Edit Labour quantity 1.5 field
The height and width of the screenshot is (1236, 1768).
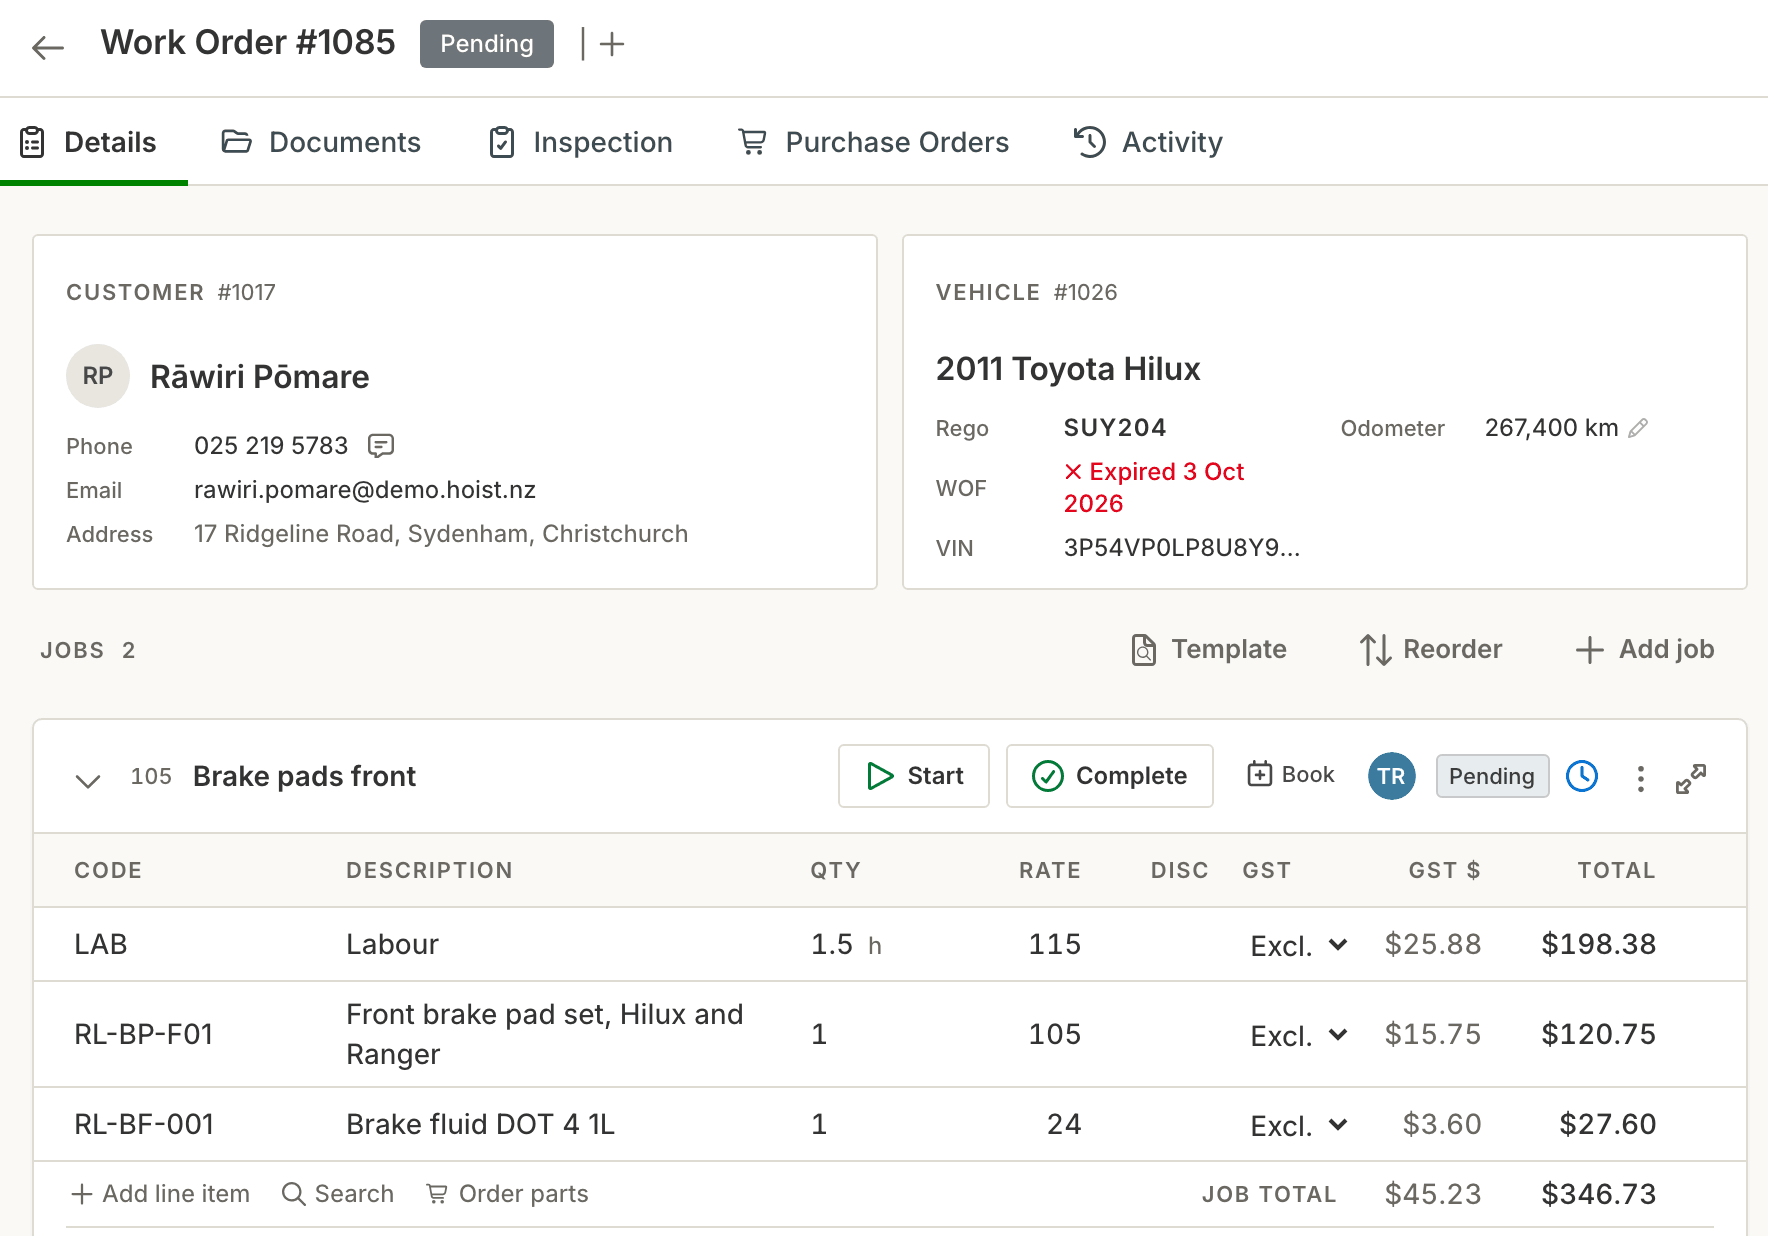click(832, 945)
